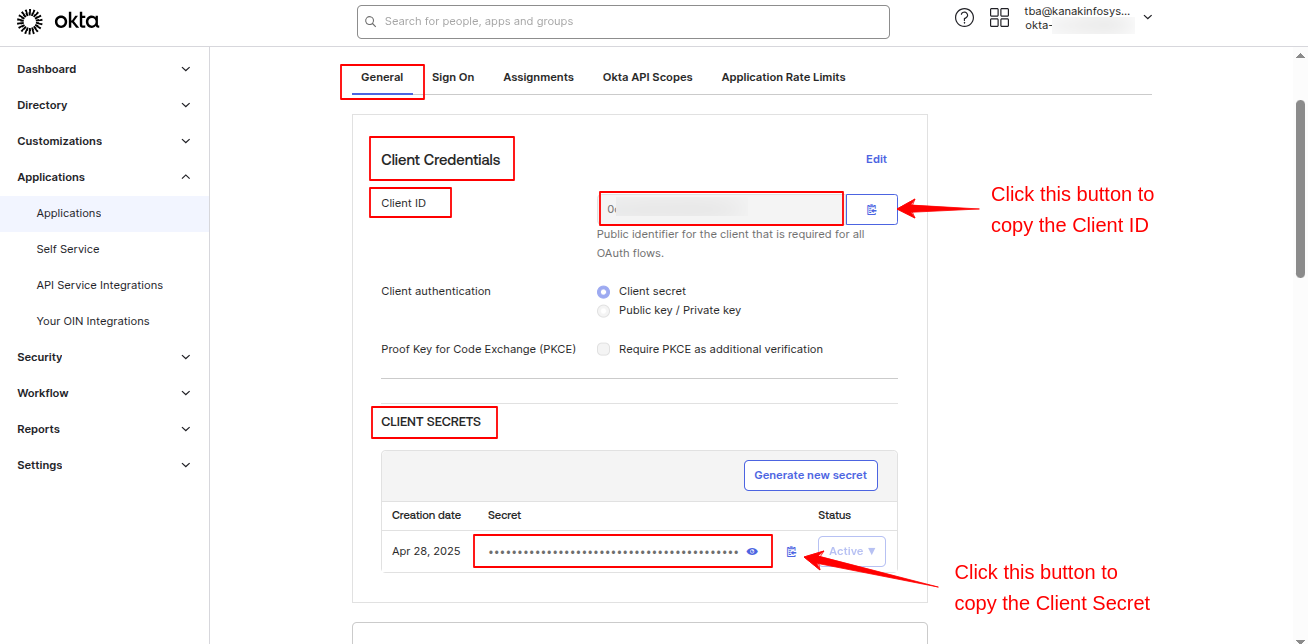Image resolution: width=1308 pixels, height=644 pixels.
Task: Open the Okta API Scopes tab
Action: tap(647, 77)
